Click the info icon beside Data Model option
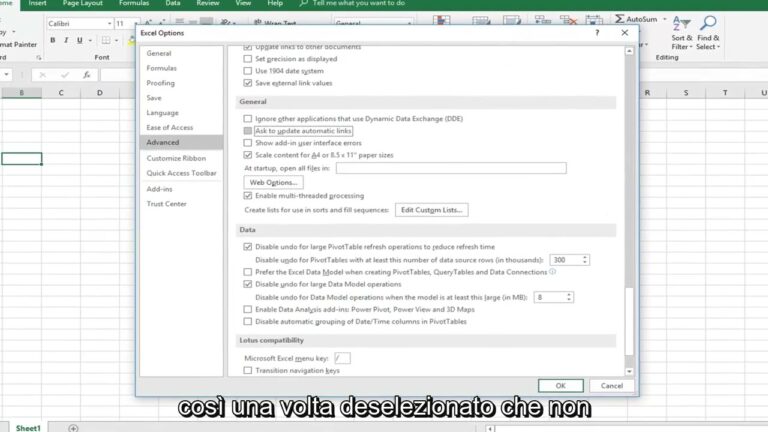 (x=552, y=271)
